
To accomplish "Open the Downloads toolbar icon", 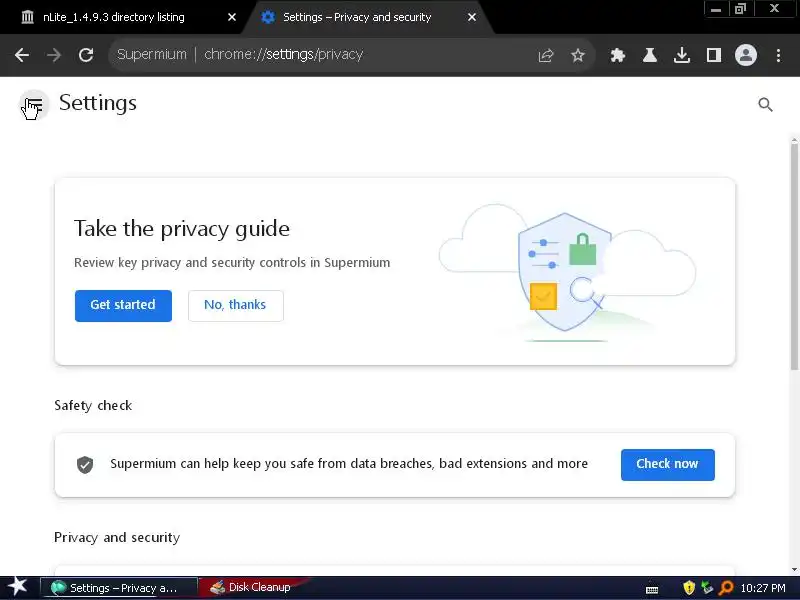I will pyautogui.click(x=682, y=55).
